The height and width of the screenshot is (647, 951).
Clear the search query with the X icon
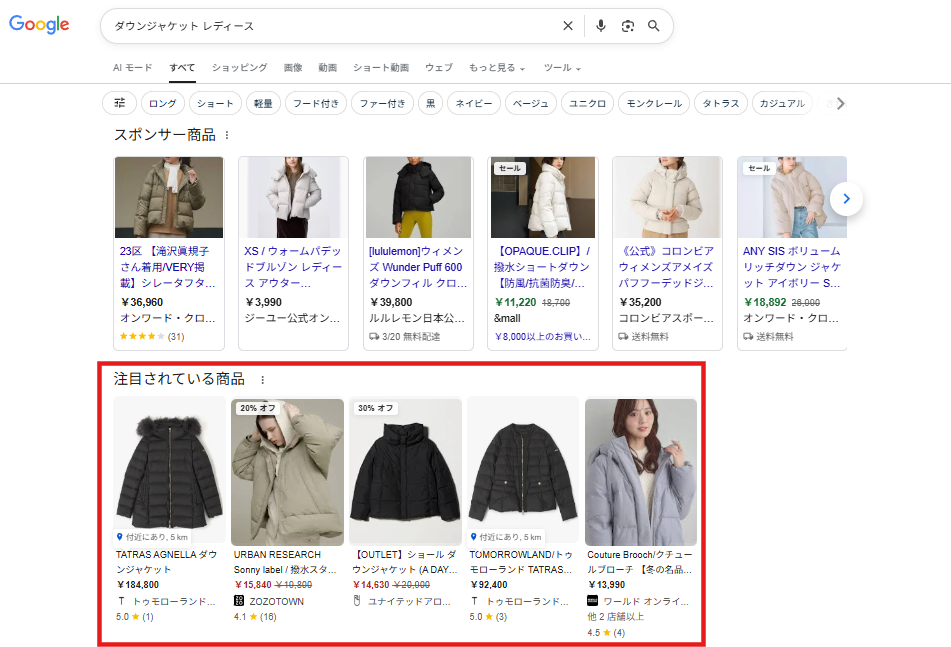click(567, 25)
